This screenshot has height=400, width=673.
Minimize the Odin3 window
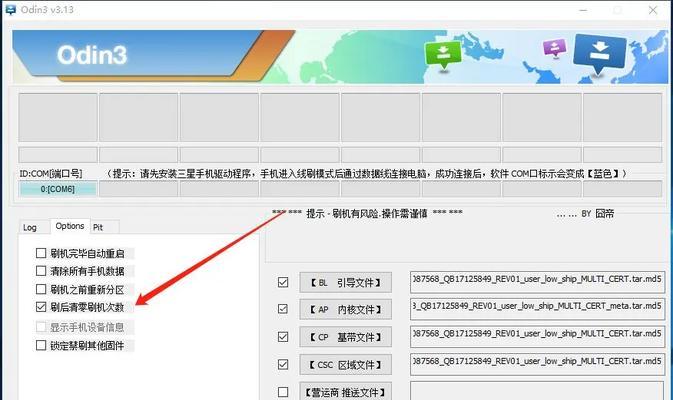click(x=583, y=10)
